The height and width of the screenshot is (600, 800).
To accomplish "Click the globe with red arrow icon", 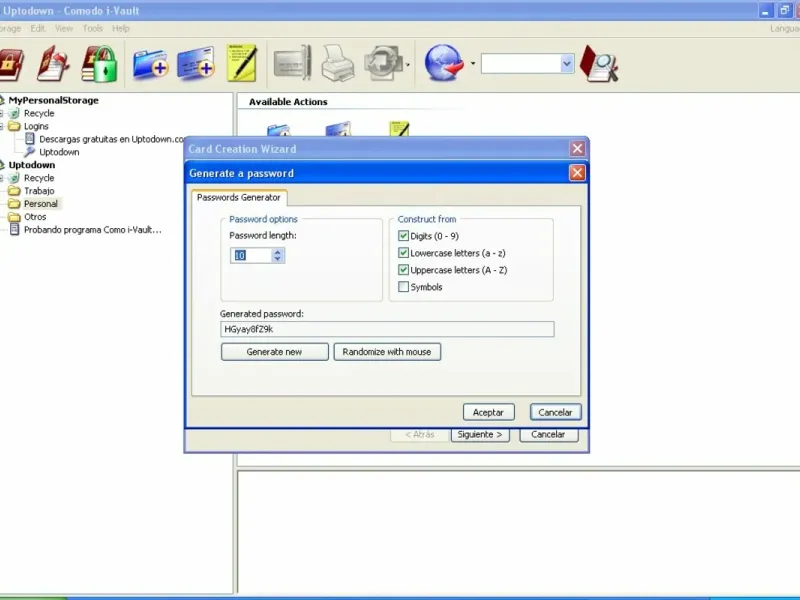I will coord(444,63).
